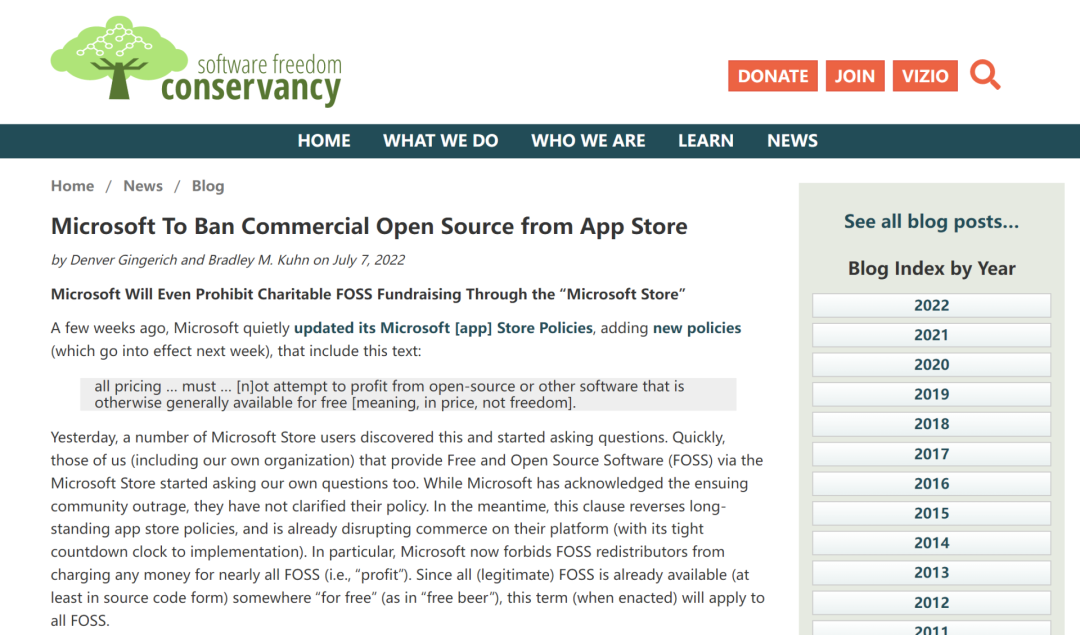
Task: Click the Software Freedom Conservancy tree logo
Action: 196,61
